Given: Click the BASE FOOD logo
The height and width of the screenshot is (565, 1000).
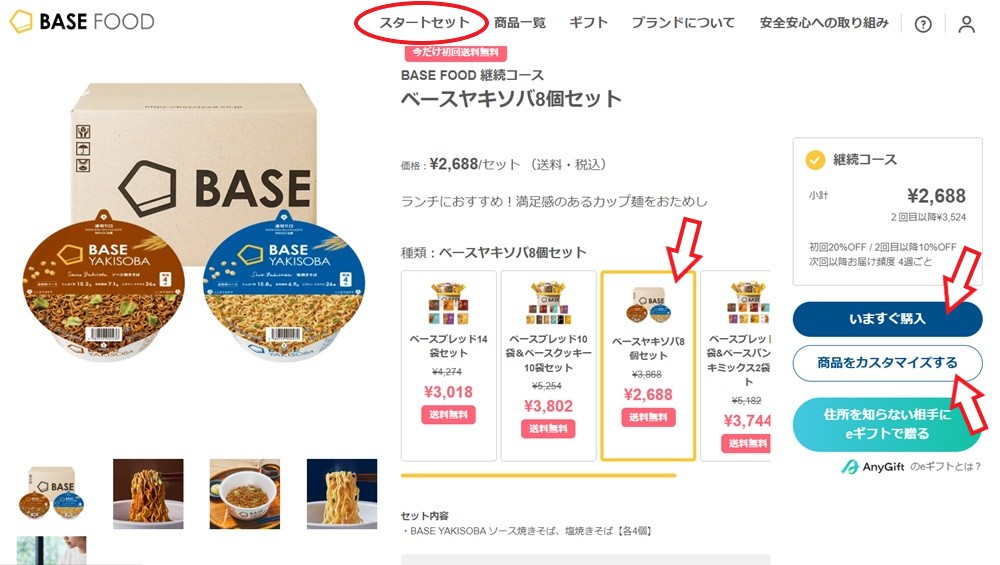Looking at the screenshot, I should [82, 22].
